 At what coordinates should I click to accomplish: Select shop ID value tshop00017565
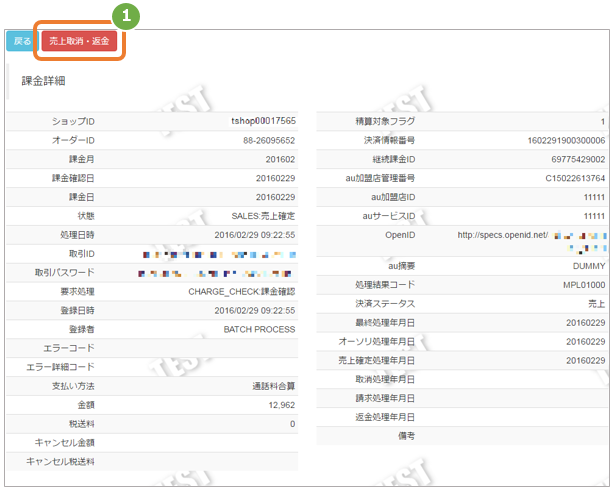click(x=263, y=121)
